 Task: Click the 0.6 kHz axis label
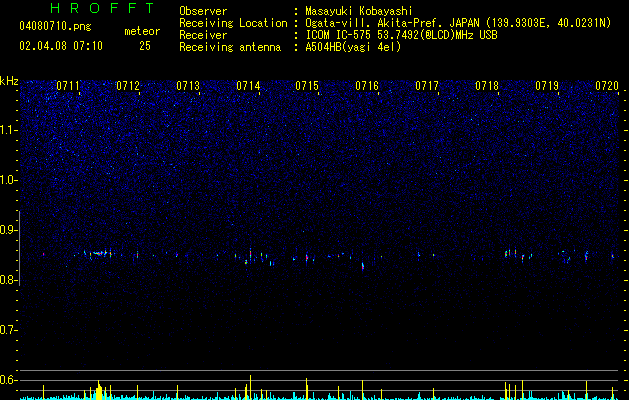point(8,380)
